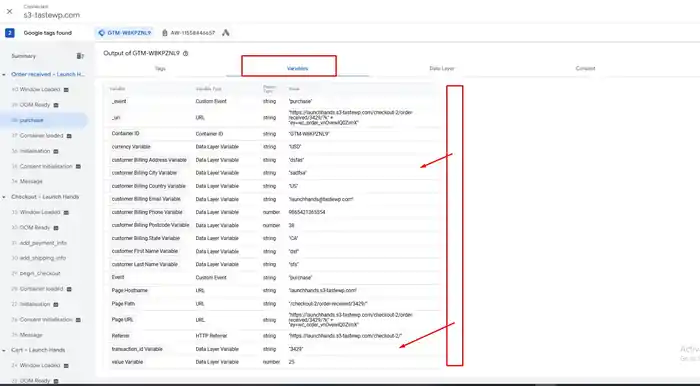This screenshot has width=700, height=386.
Task: Click the _url variable name cell
Action: [116, 118]
